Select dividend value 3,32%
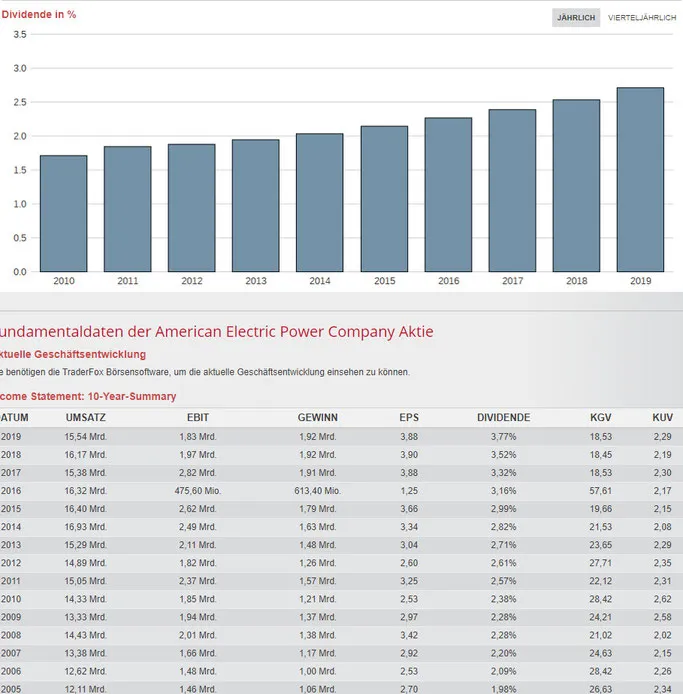This screenshot has height=694, width=683. 503,473
